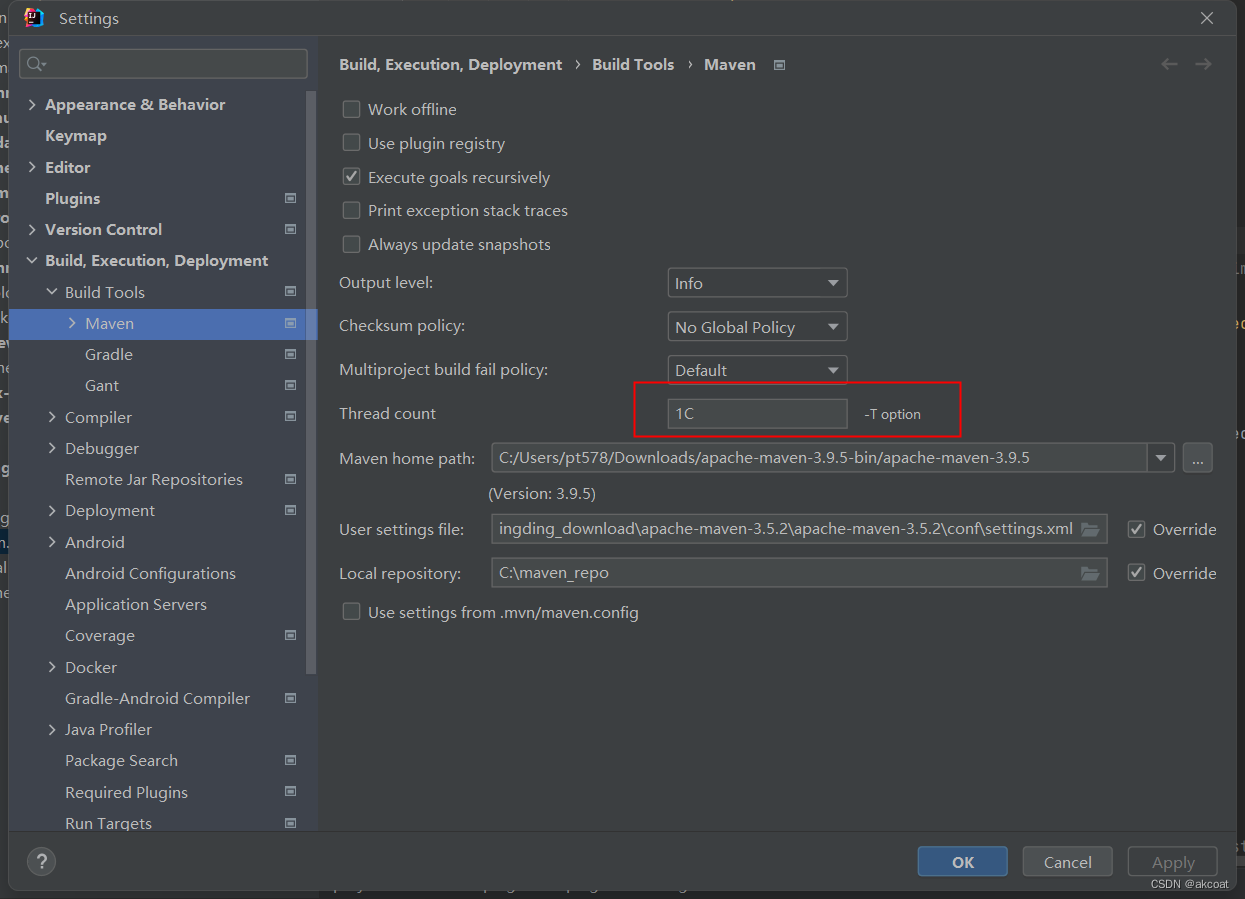Viewport: 1245px width, 899px height.
Task: Click the project icon on the Gradle row
Action: pos(290,354)
